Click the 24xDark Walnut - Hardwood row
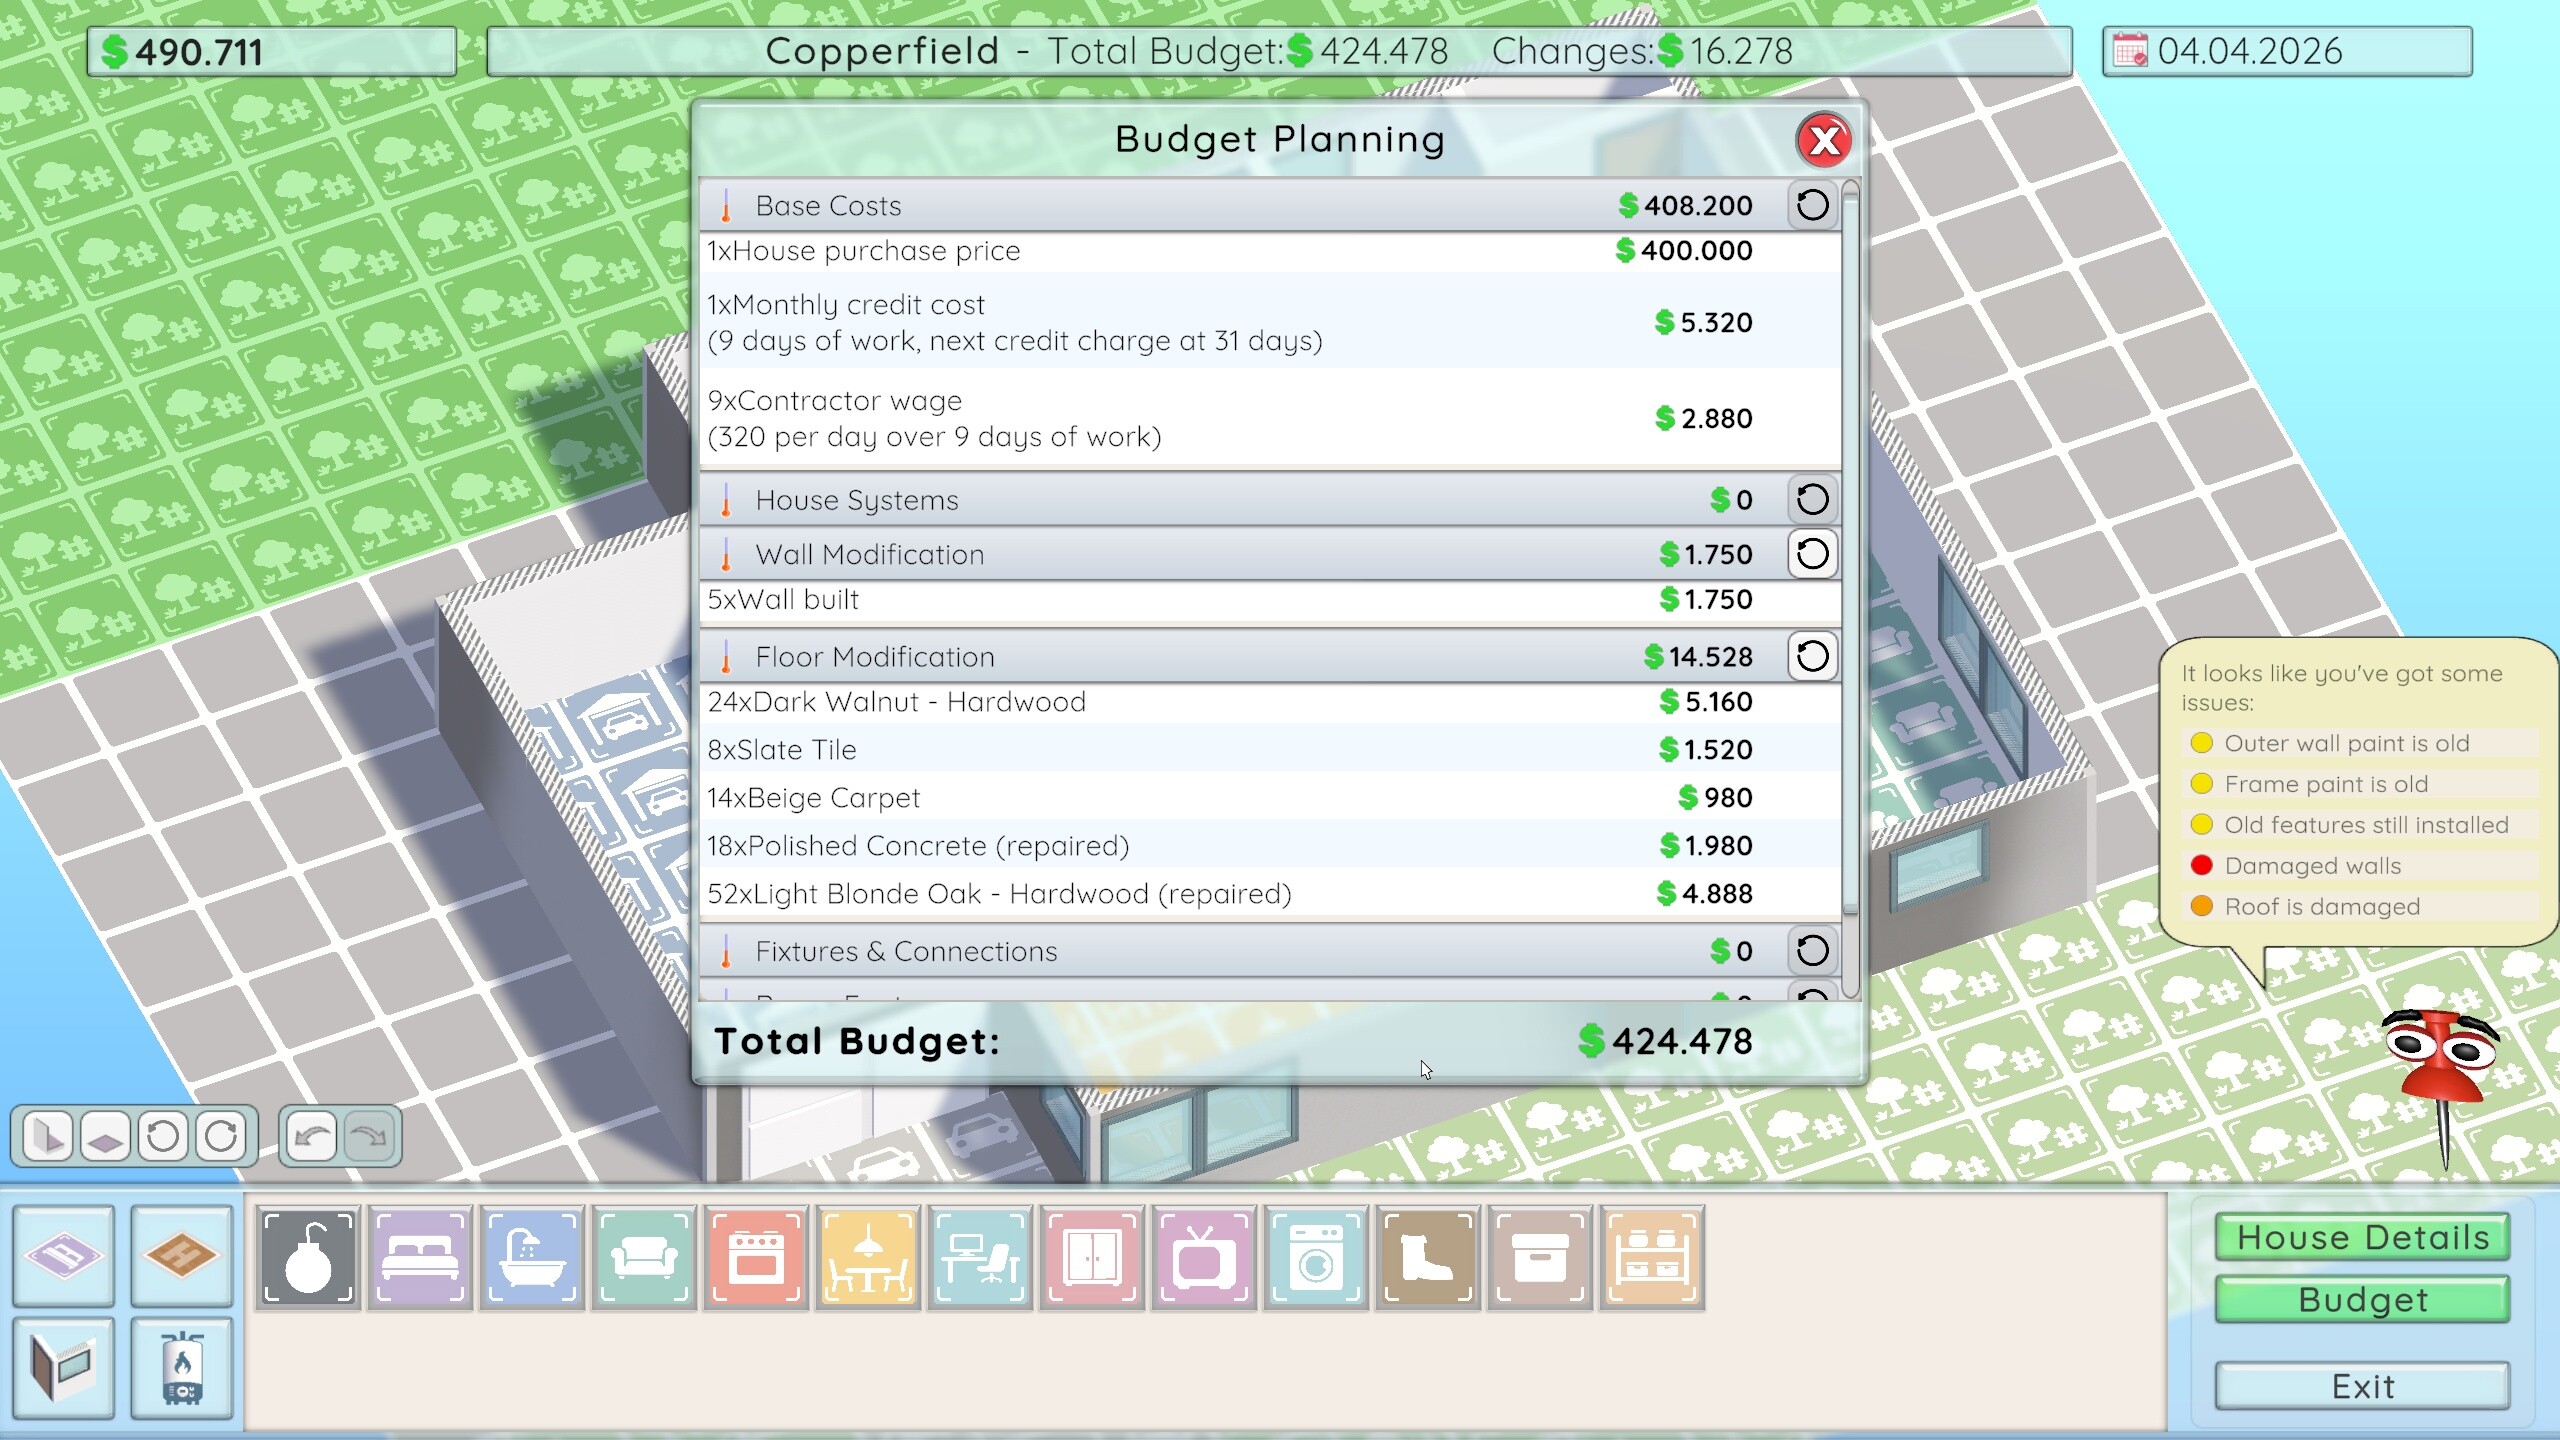This screenshot has height=1440, width=2560. pyautogui.click(x=1270, y=702)
